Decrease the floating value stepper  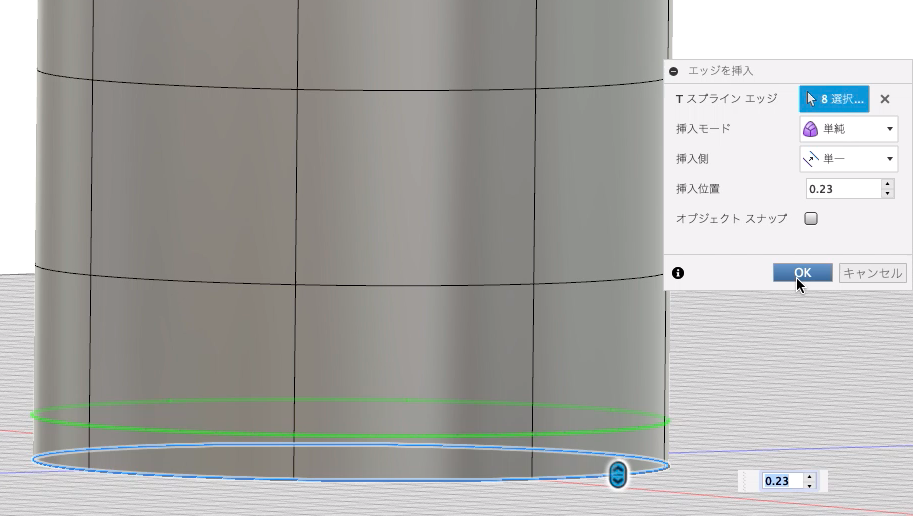point(809,485)
